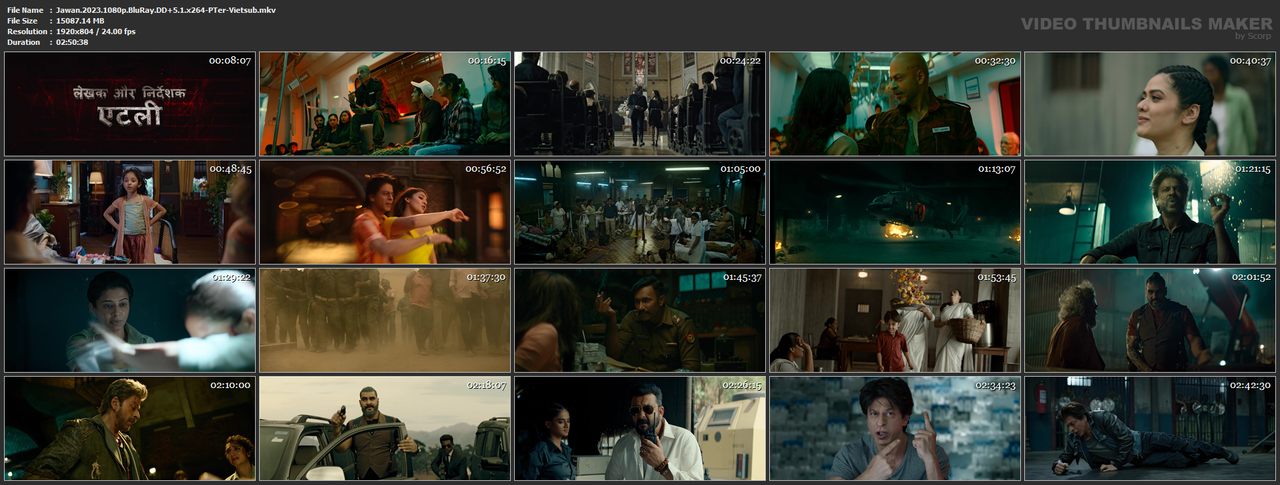The height and width of the screenshot is (485, 1280).
Task: Select the thumbnail stamped 02:01:52
Action: [x=1150, y=320]
